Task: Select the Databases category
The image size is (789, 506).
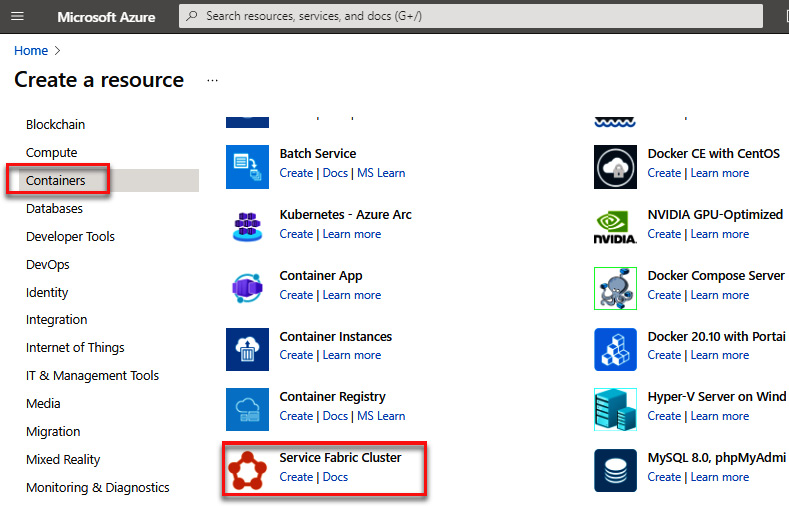Action: (54, 208)
